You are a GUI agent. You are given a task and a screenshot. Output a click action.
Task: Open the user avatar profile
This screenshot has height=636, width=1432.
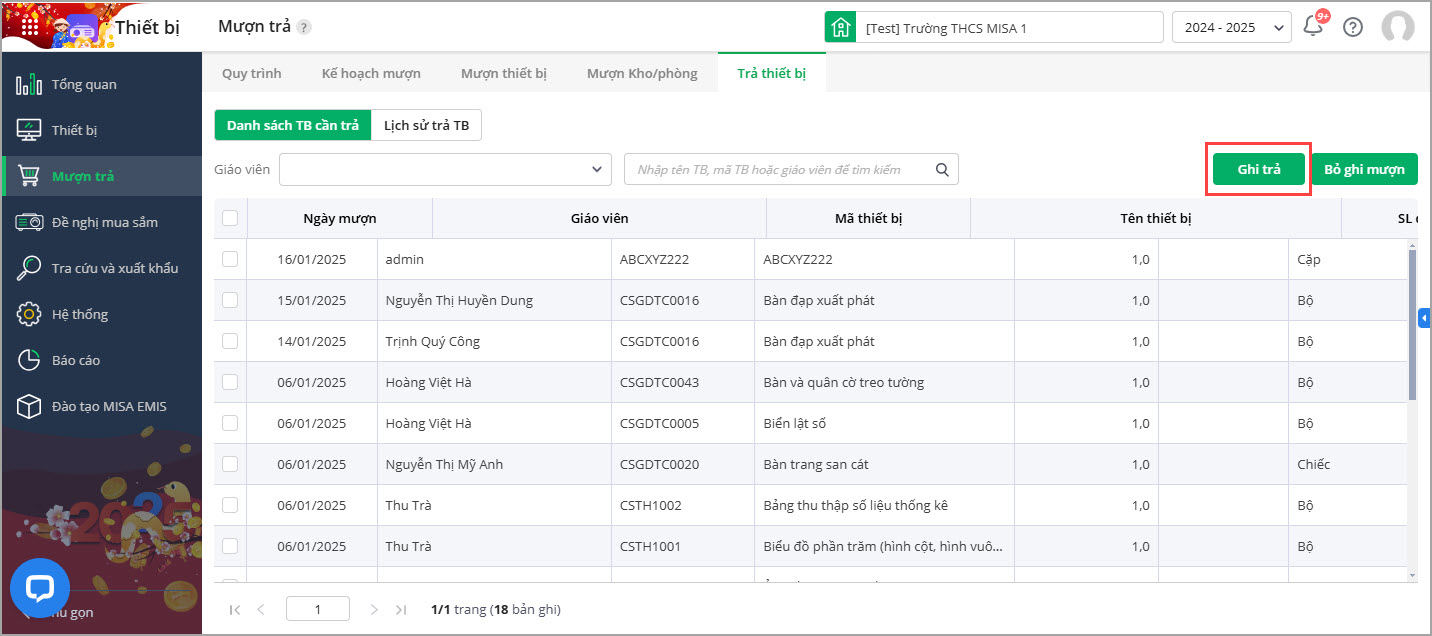(x=1397, y=27)
